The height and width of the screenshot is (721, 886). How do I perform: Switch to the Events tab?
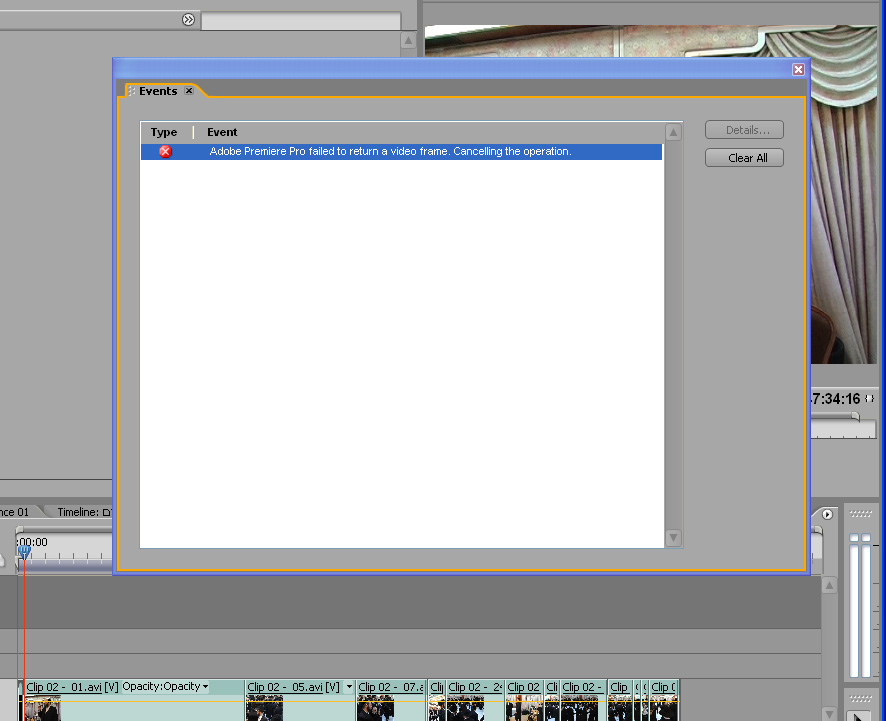[x=158, y=91]
